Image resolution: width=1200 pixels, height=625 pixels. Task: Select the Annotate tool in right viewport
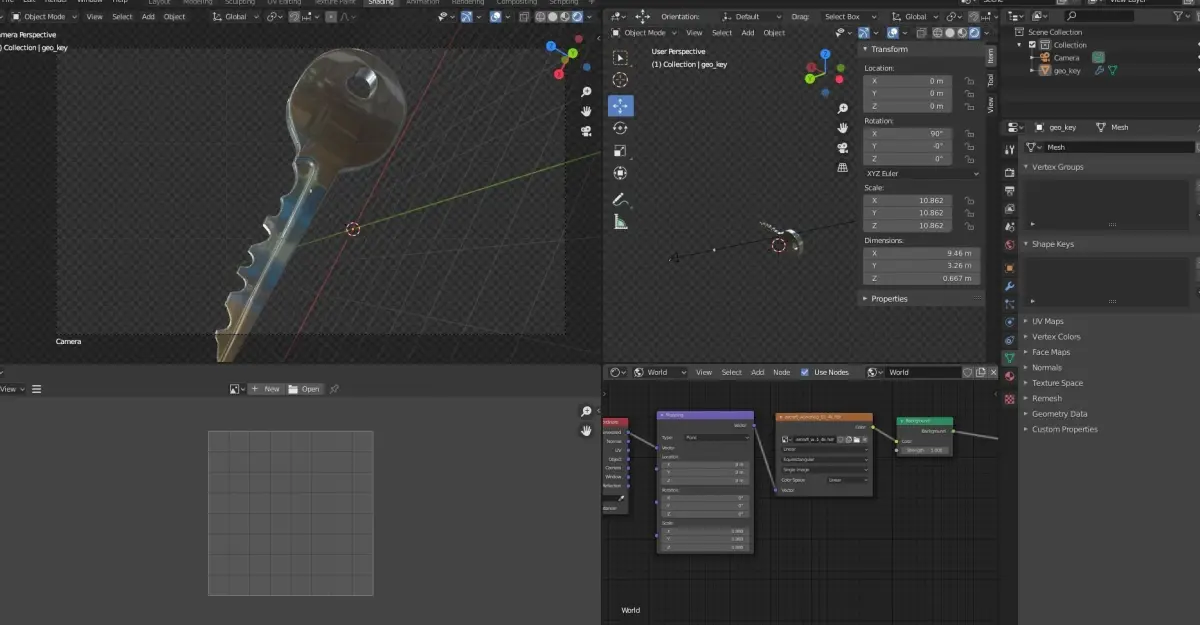[620, 199]
